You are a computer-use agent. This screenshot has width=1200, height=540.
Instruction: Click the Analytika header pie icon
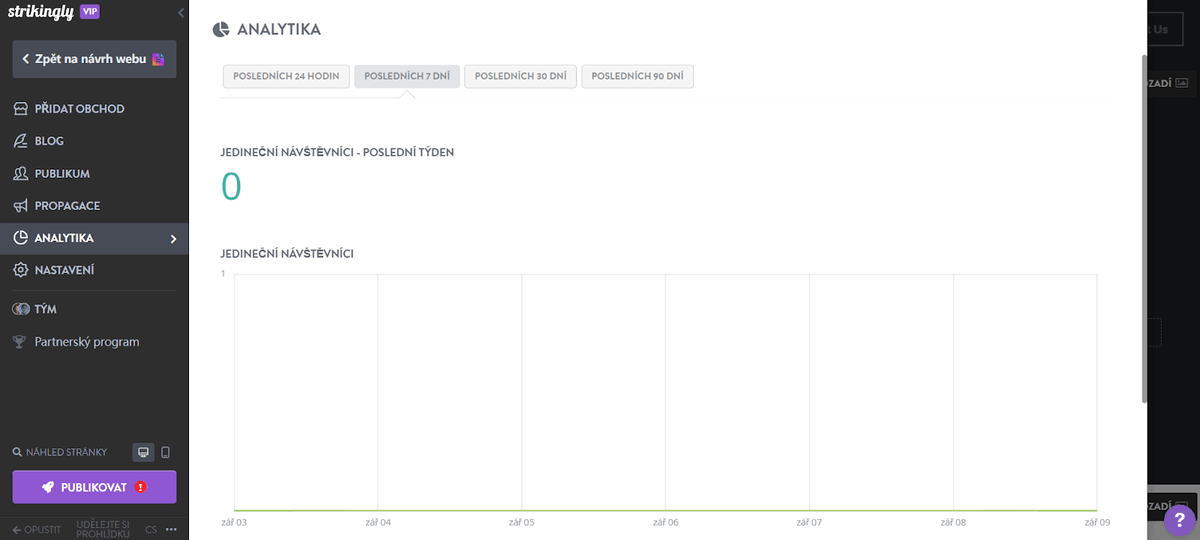click(222, 30)
